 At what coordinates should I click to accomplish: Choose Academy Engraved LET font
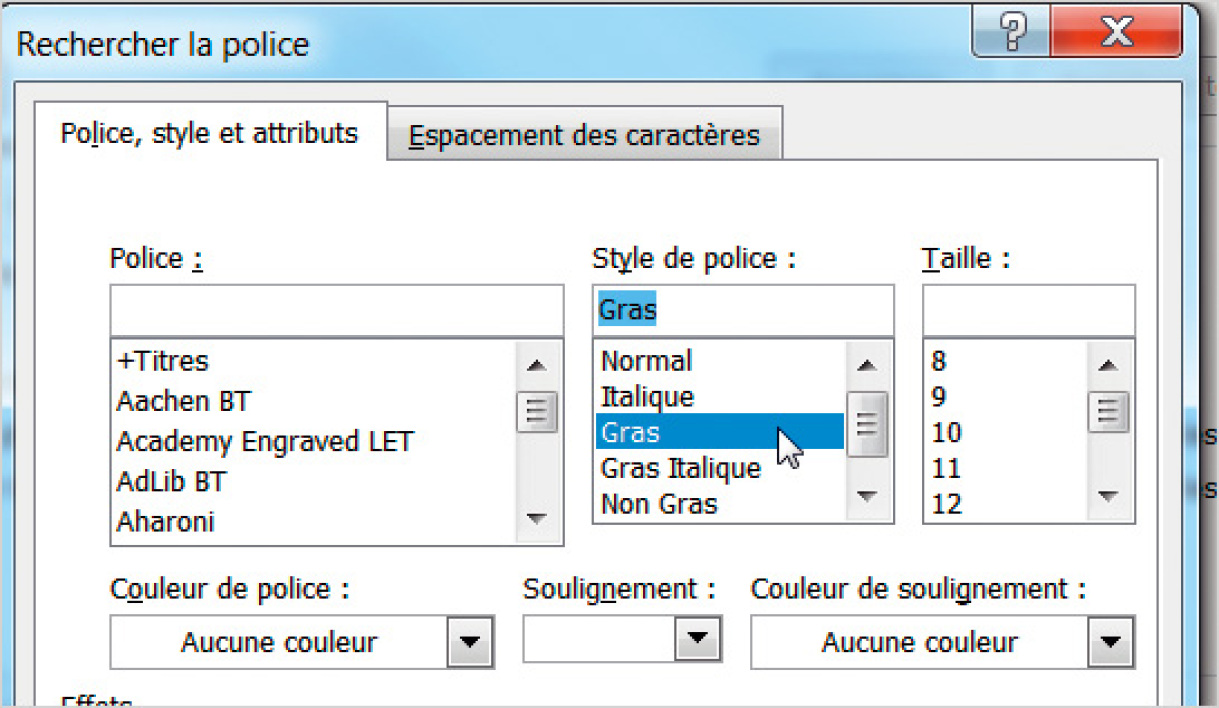click(264, 441)
